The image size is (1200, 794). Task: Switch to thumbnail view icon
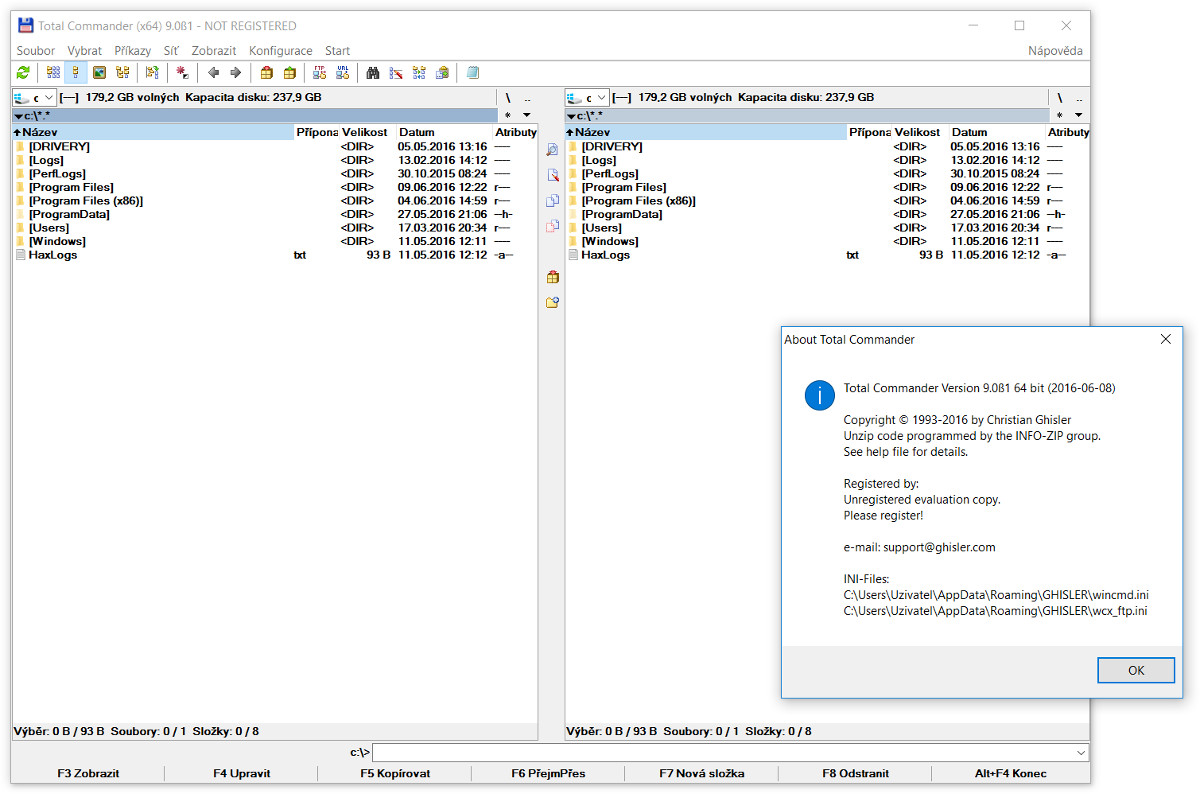coord(99,72)
